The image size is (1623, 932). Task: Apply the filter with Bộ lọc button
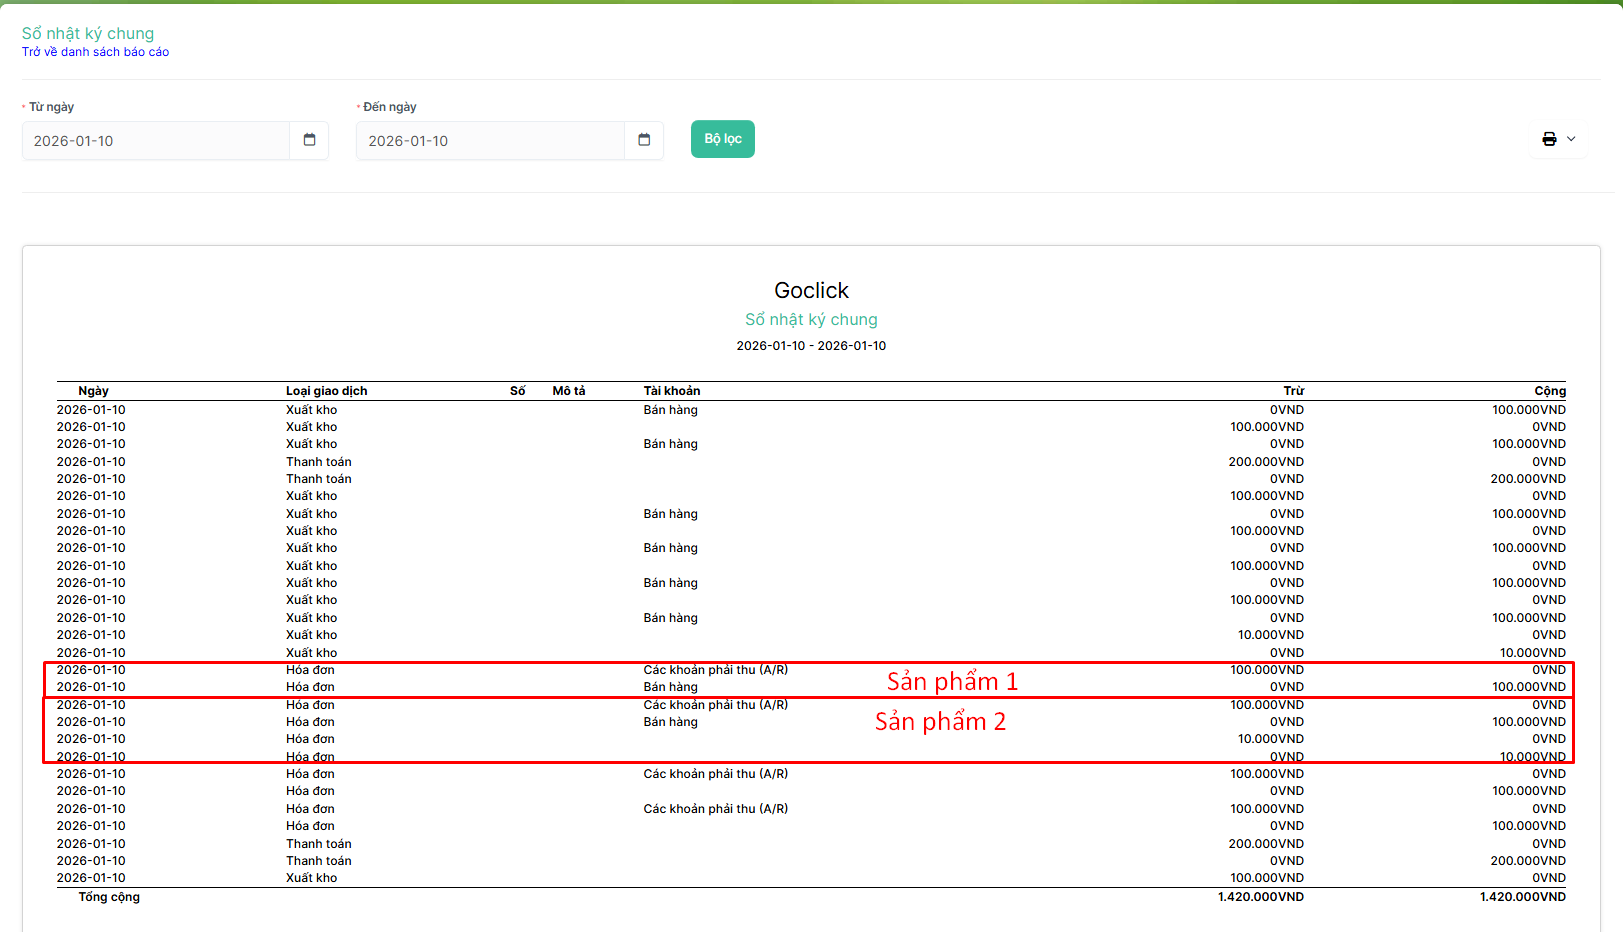(722, 139)
